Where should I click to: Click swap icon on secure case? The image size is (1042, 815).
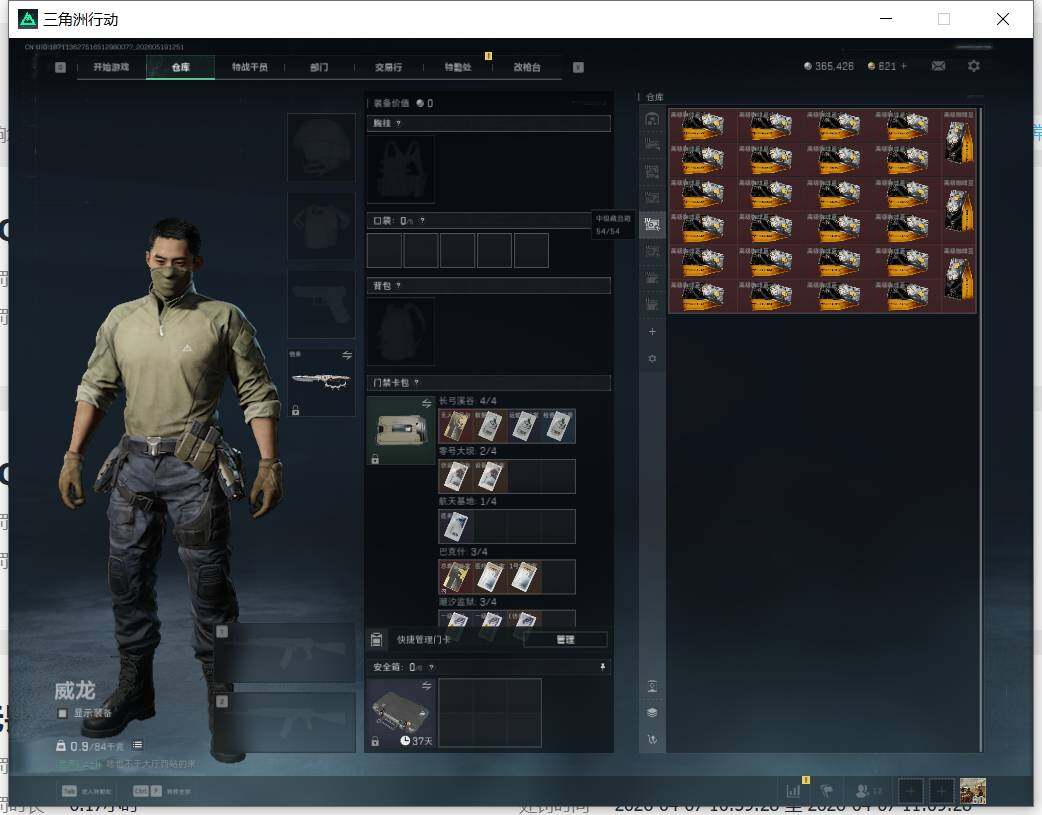coord(427,685)
